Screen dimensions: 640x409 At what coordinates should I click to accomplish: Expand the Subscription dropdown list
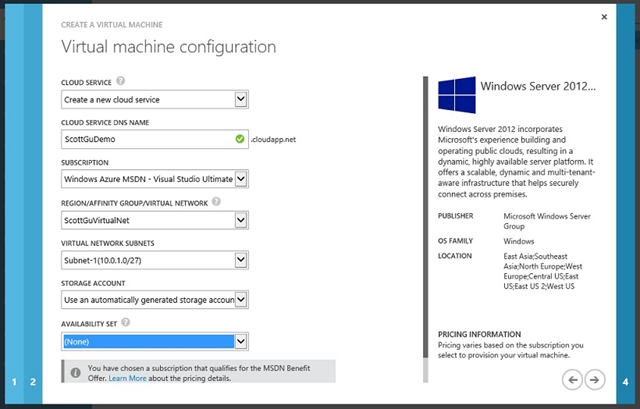pyautogui.click(x=155, y=179)
